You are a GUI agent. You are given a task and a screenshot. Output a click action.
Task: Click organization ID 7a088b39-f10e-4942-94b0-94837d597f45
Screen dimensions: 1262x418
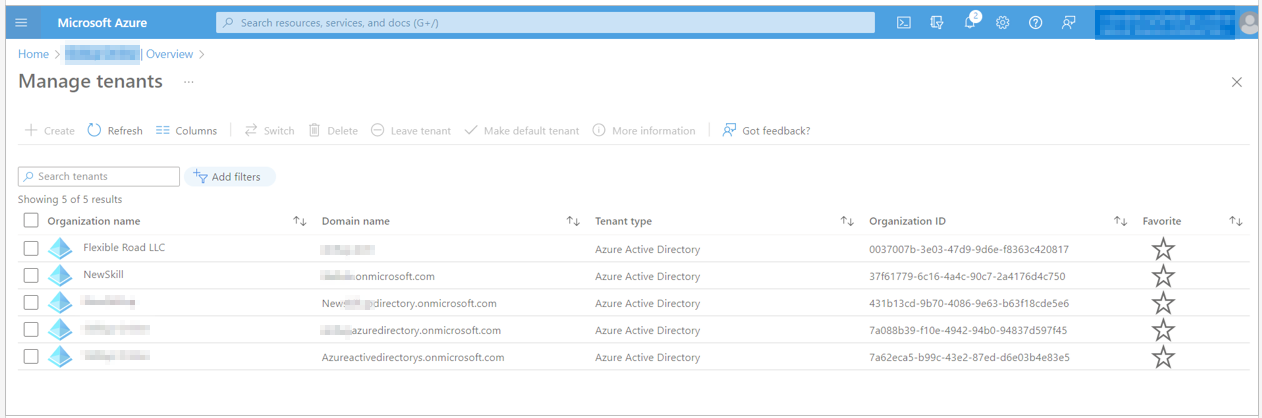(x=968, y=330)
